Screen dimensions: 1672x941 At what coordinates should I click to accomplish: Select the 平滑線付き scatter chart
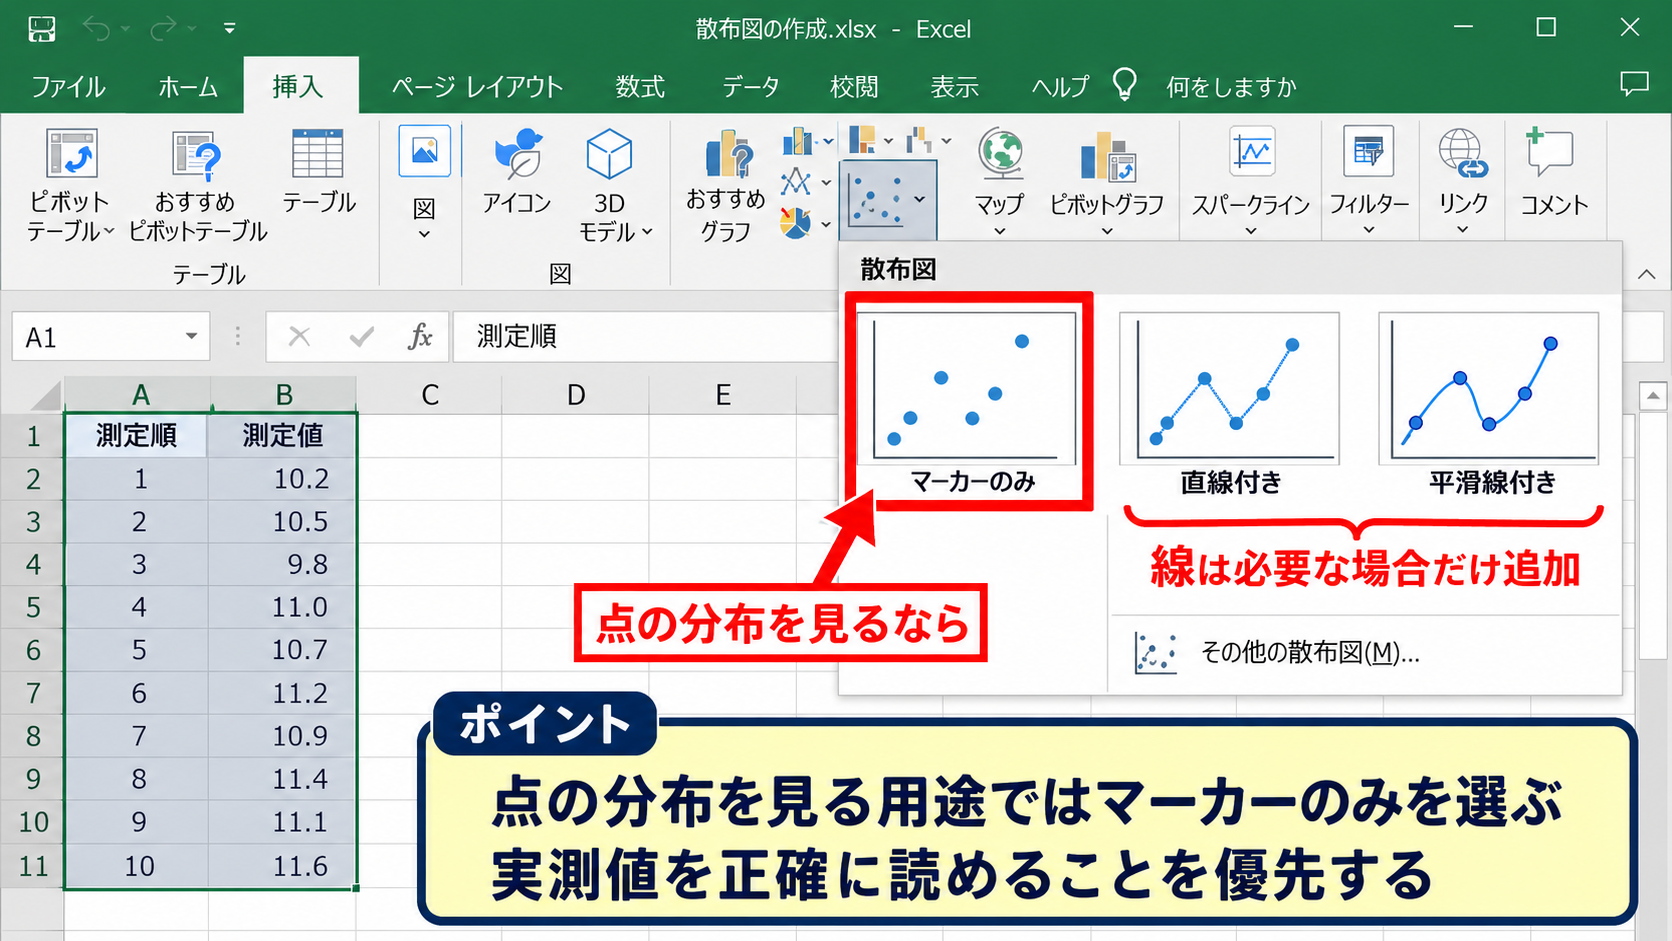coord(1490,405)
